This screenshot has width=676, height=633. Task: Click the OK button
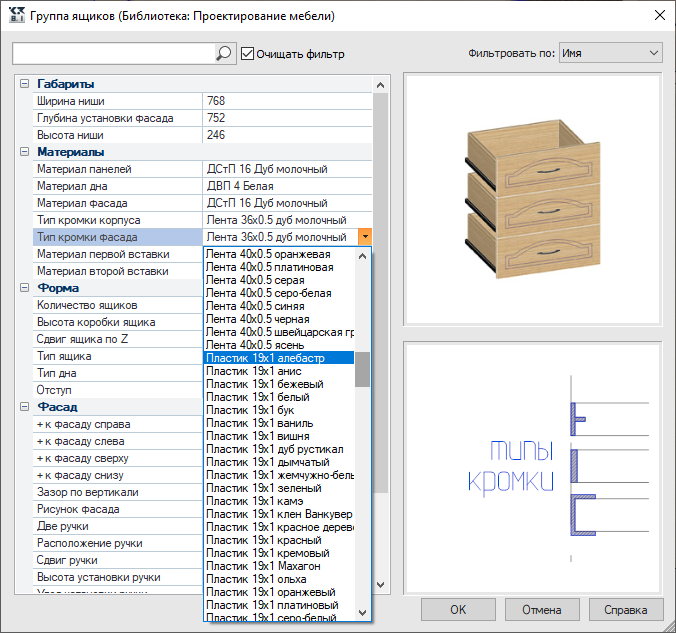458,609
